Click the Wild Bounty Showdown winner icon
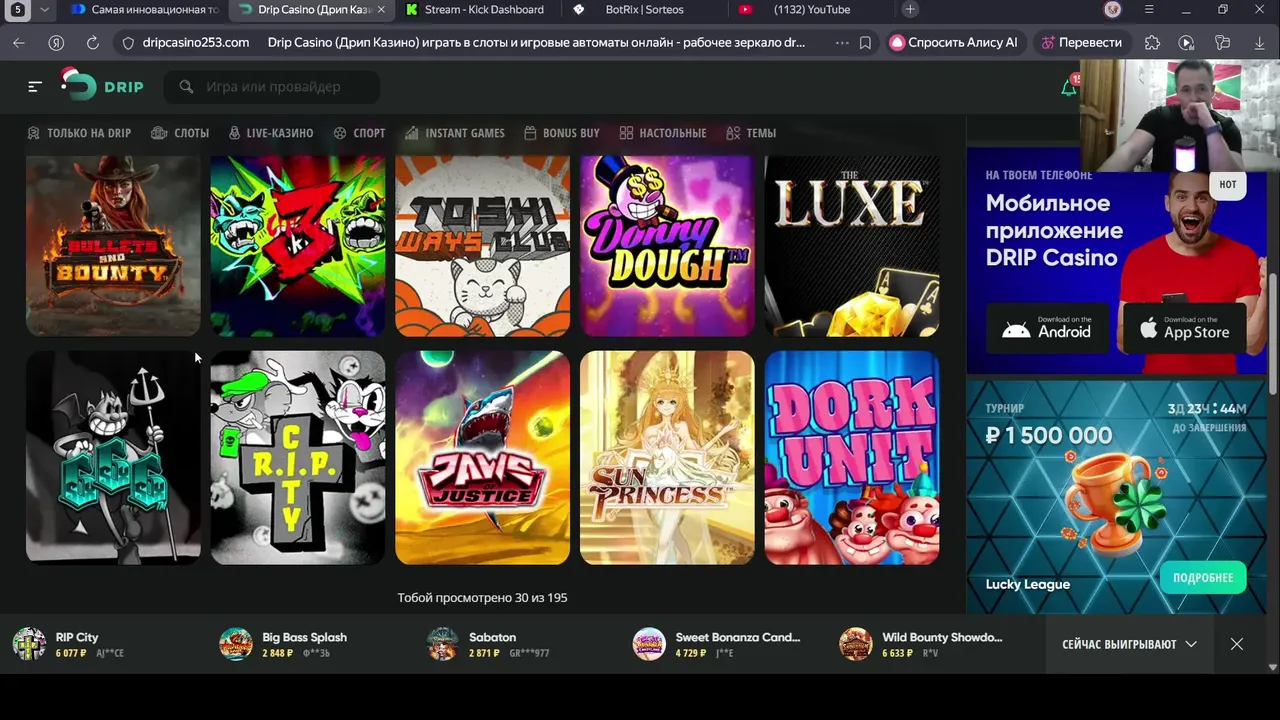1280x720 pixels. [x=856, y=644]
